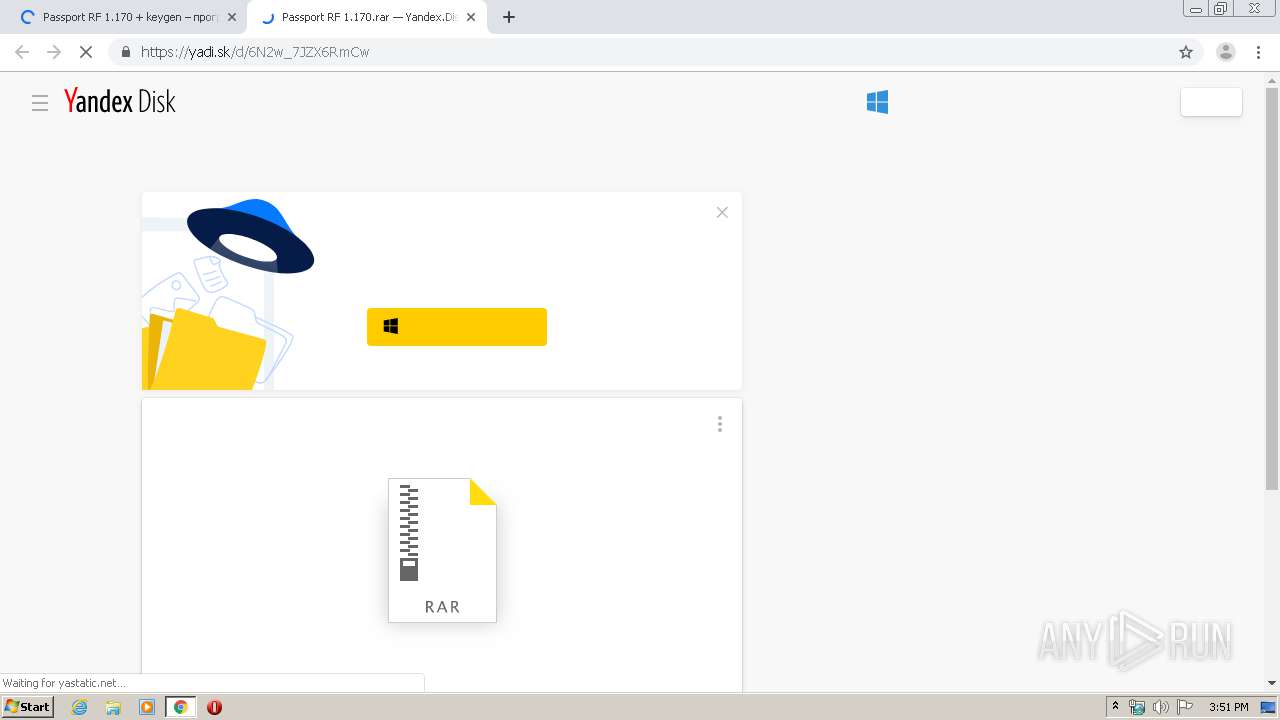Go back to previous page
Viewport: 1280px width, 720px height.
[22, 52]
